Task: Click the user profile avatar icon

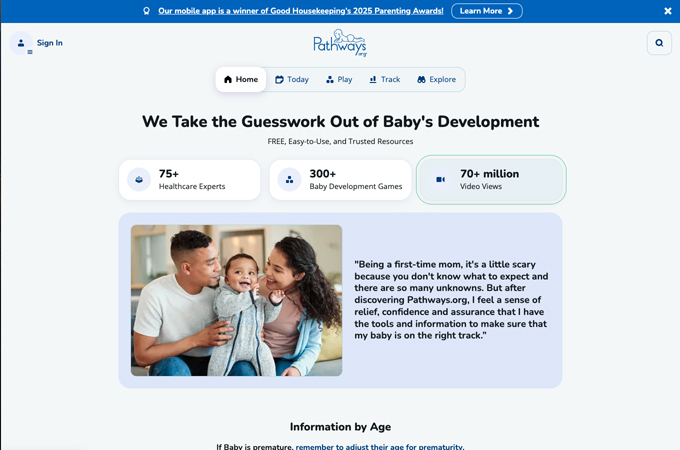Action: pos(21,43)
